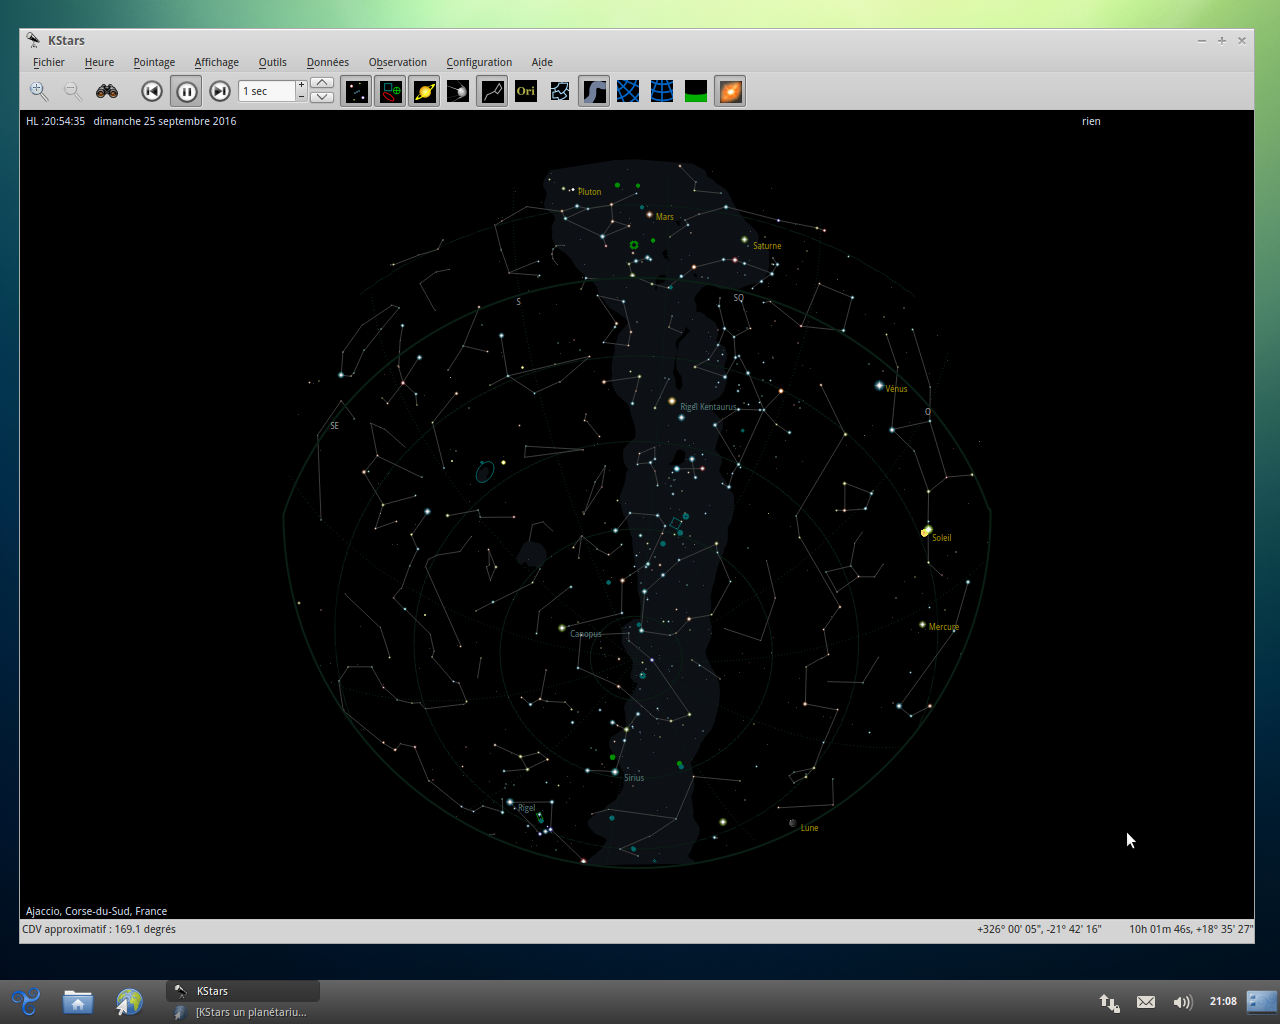Image resolution: width=1280 pixels, height=1024 pixels.
Task: Toggle opaque ground green icon
Action: point(696,91)
